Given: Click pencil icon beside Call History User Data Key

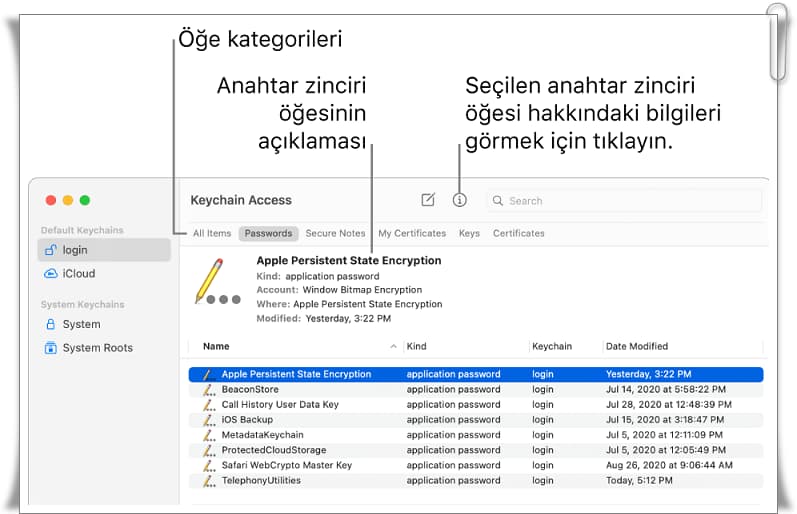Looking at the screenshot, I should tap(209, 405).
